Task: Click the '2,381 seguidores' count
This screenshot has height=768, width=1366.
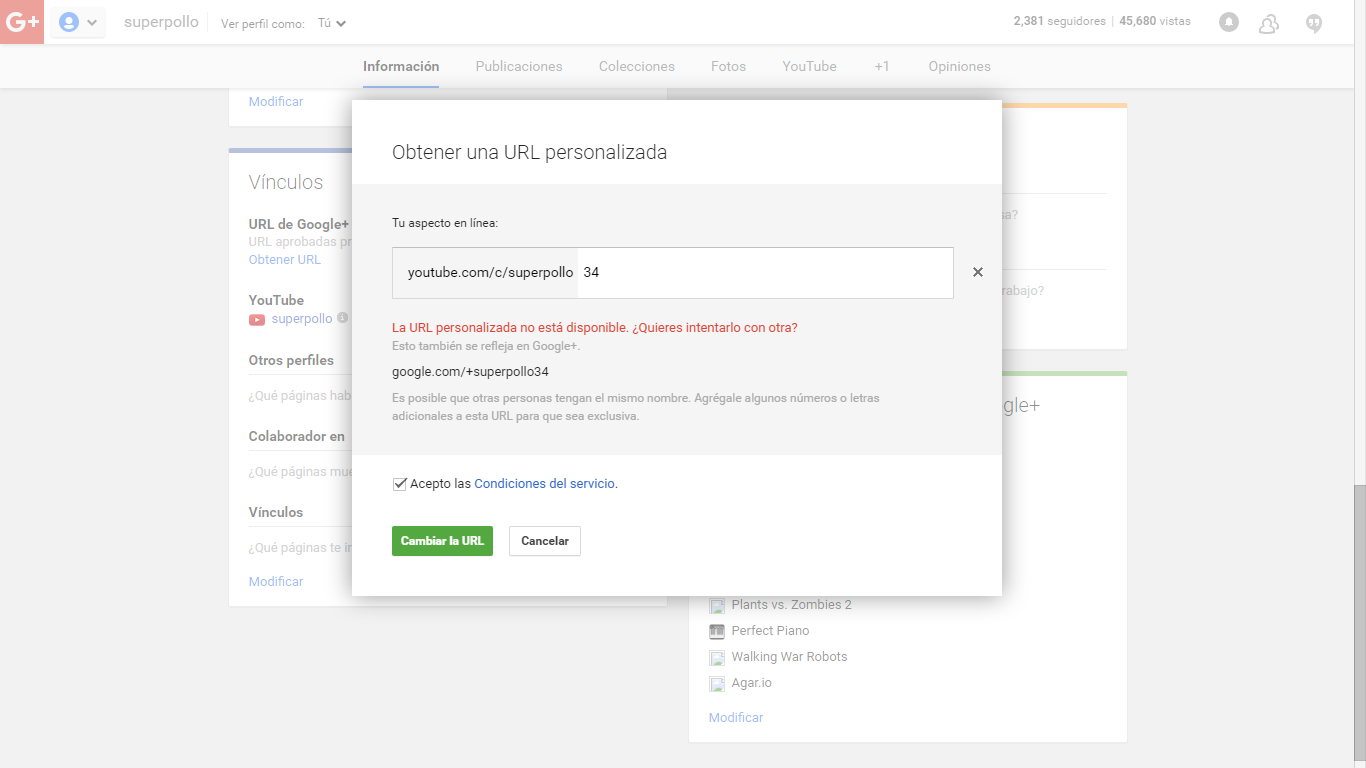Action: tap(1060, 21)
